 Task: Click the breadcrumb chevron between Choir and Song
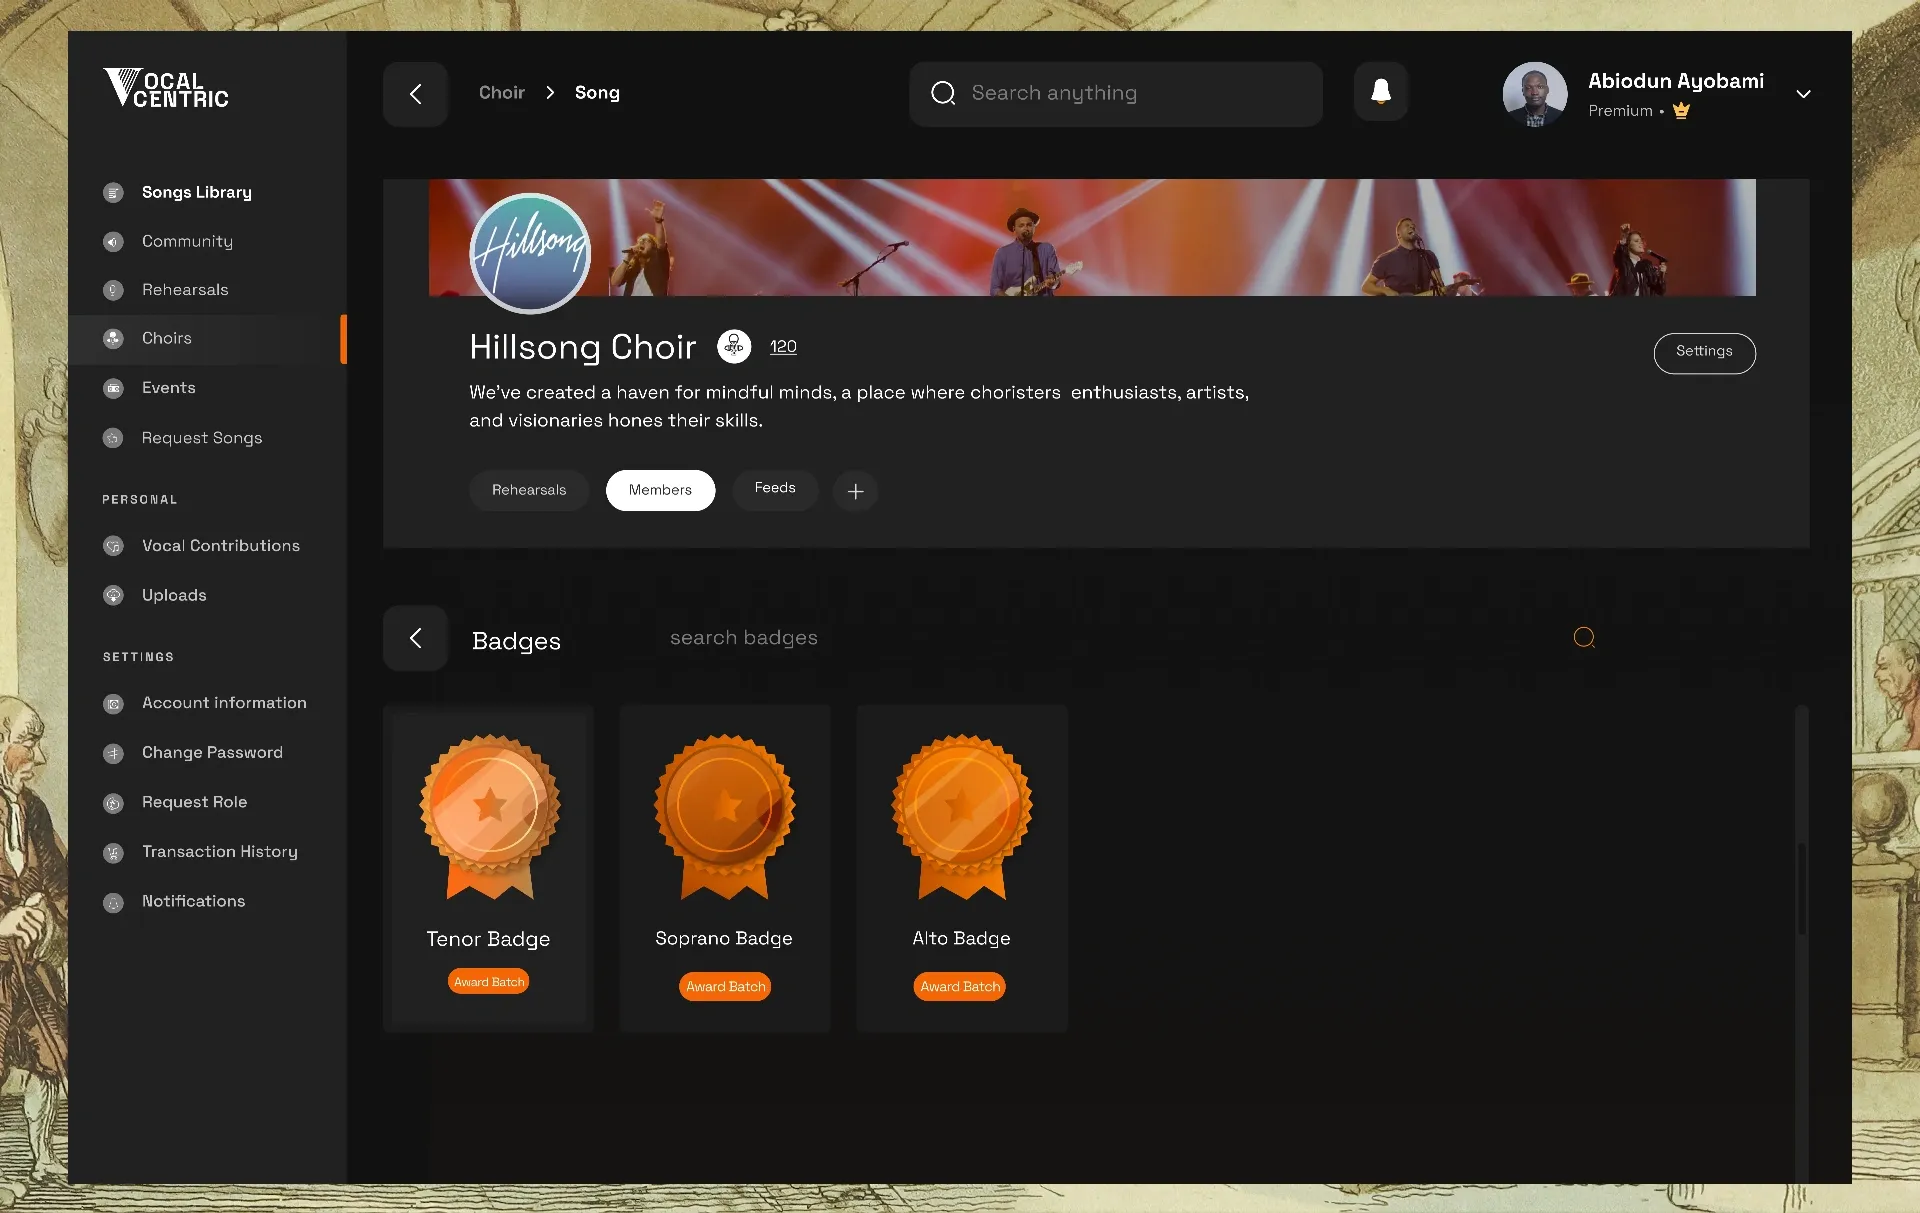click(x=550, y=92)
